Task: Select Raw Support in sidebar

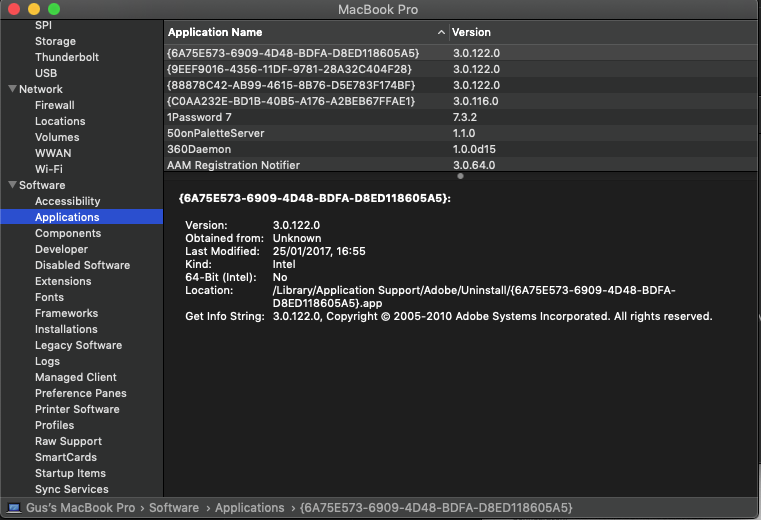Action: pyautogui.click(x=68, y=442)
